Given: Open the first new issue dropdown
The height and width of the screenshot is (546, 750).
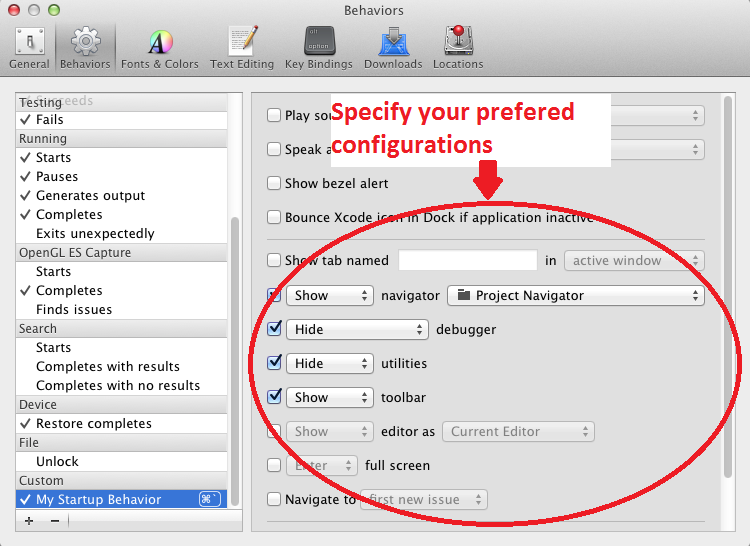Looking at the screenshot, I should click(424, 500).
